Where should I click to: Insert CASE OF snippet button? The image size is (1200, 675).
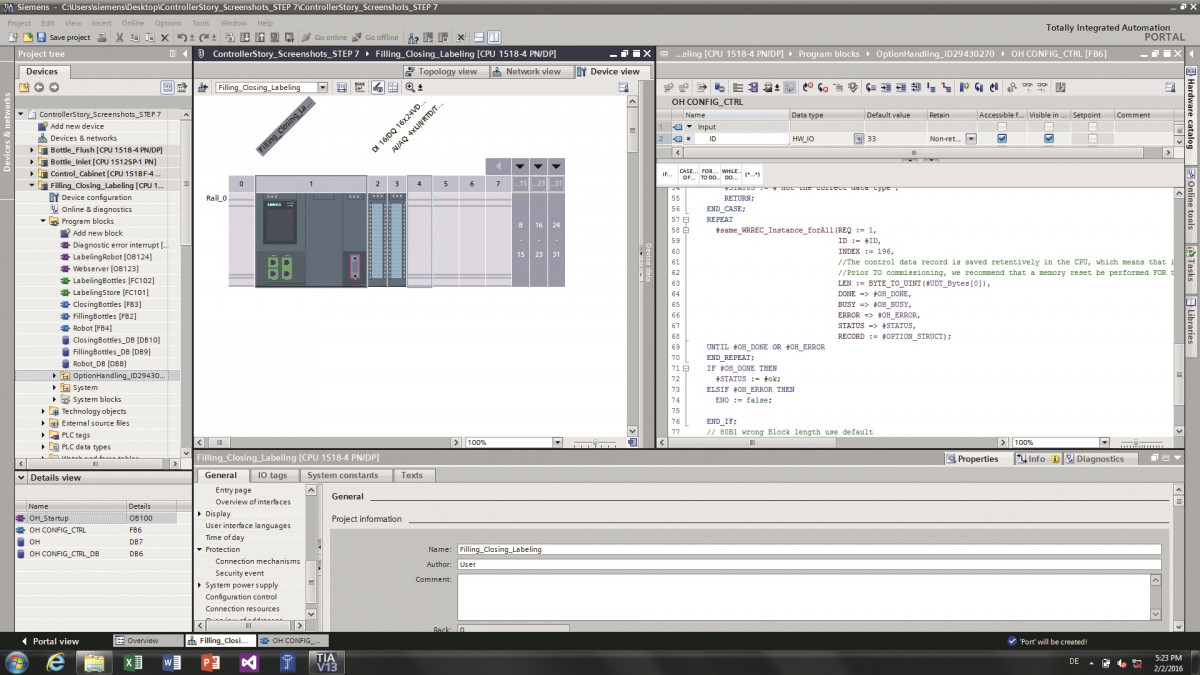pos(688,174)
